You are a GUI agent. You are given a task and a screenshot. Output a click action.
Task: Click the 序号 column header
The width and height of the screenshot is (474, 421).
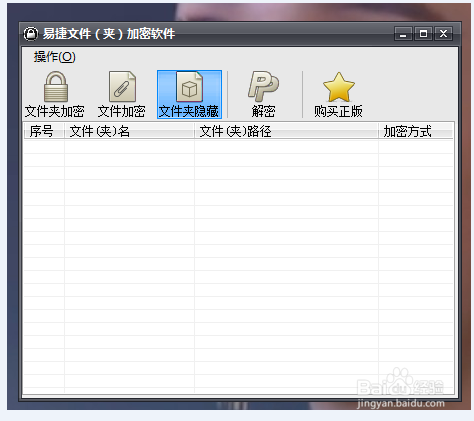44,131
